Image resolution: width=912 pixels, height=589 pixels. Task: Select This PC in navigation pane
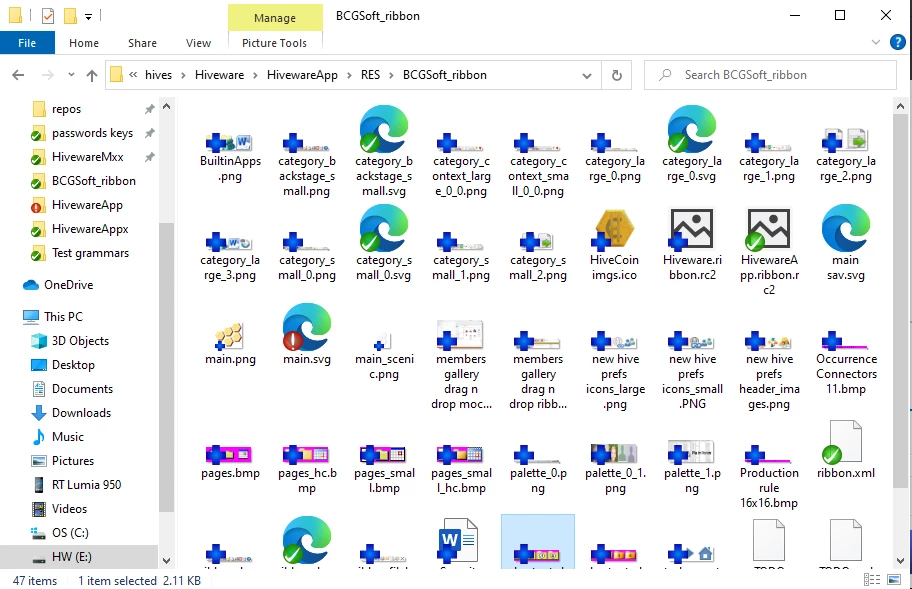tap(63, 317)
